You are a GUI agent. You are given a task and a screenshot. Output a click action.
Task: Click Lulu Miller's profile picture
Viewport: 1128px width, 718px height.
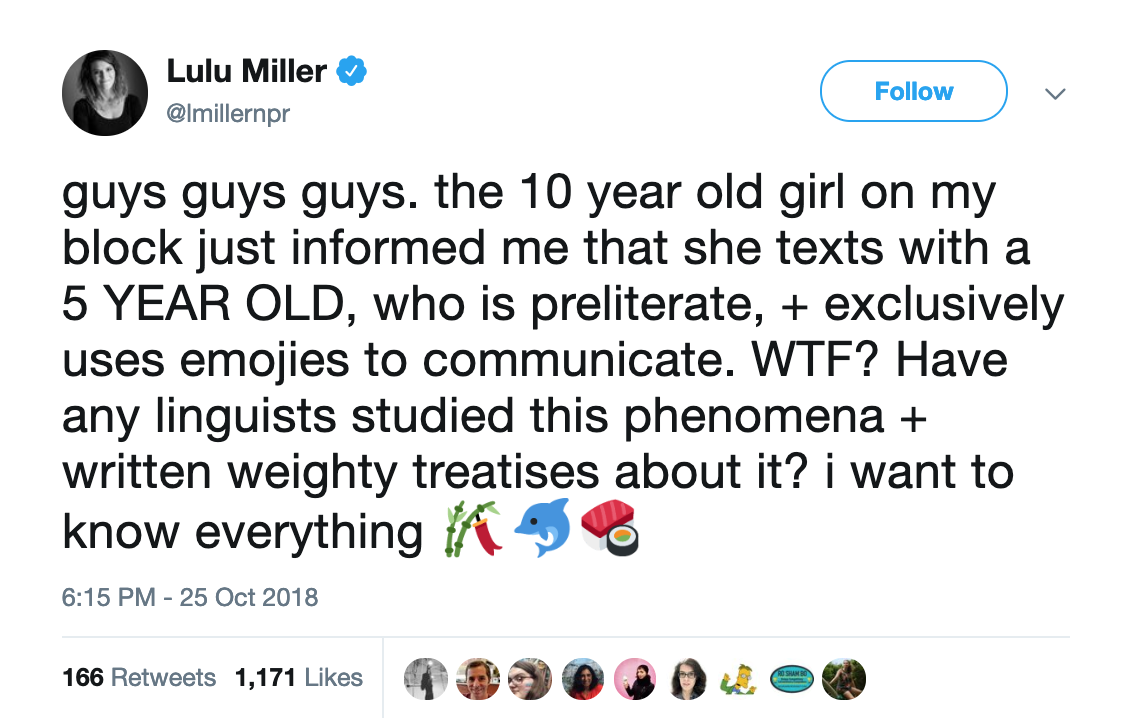[105, 90]
